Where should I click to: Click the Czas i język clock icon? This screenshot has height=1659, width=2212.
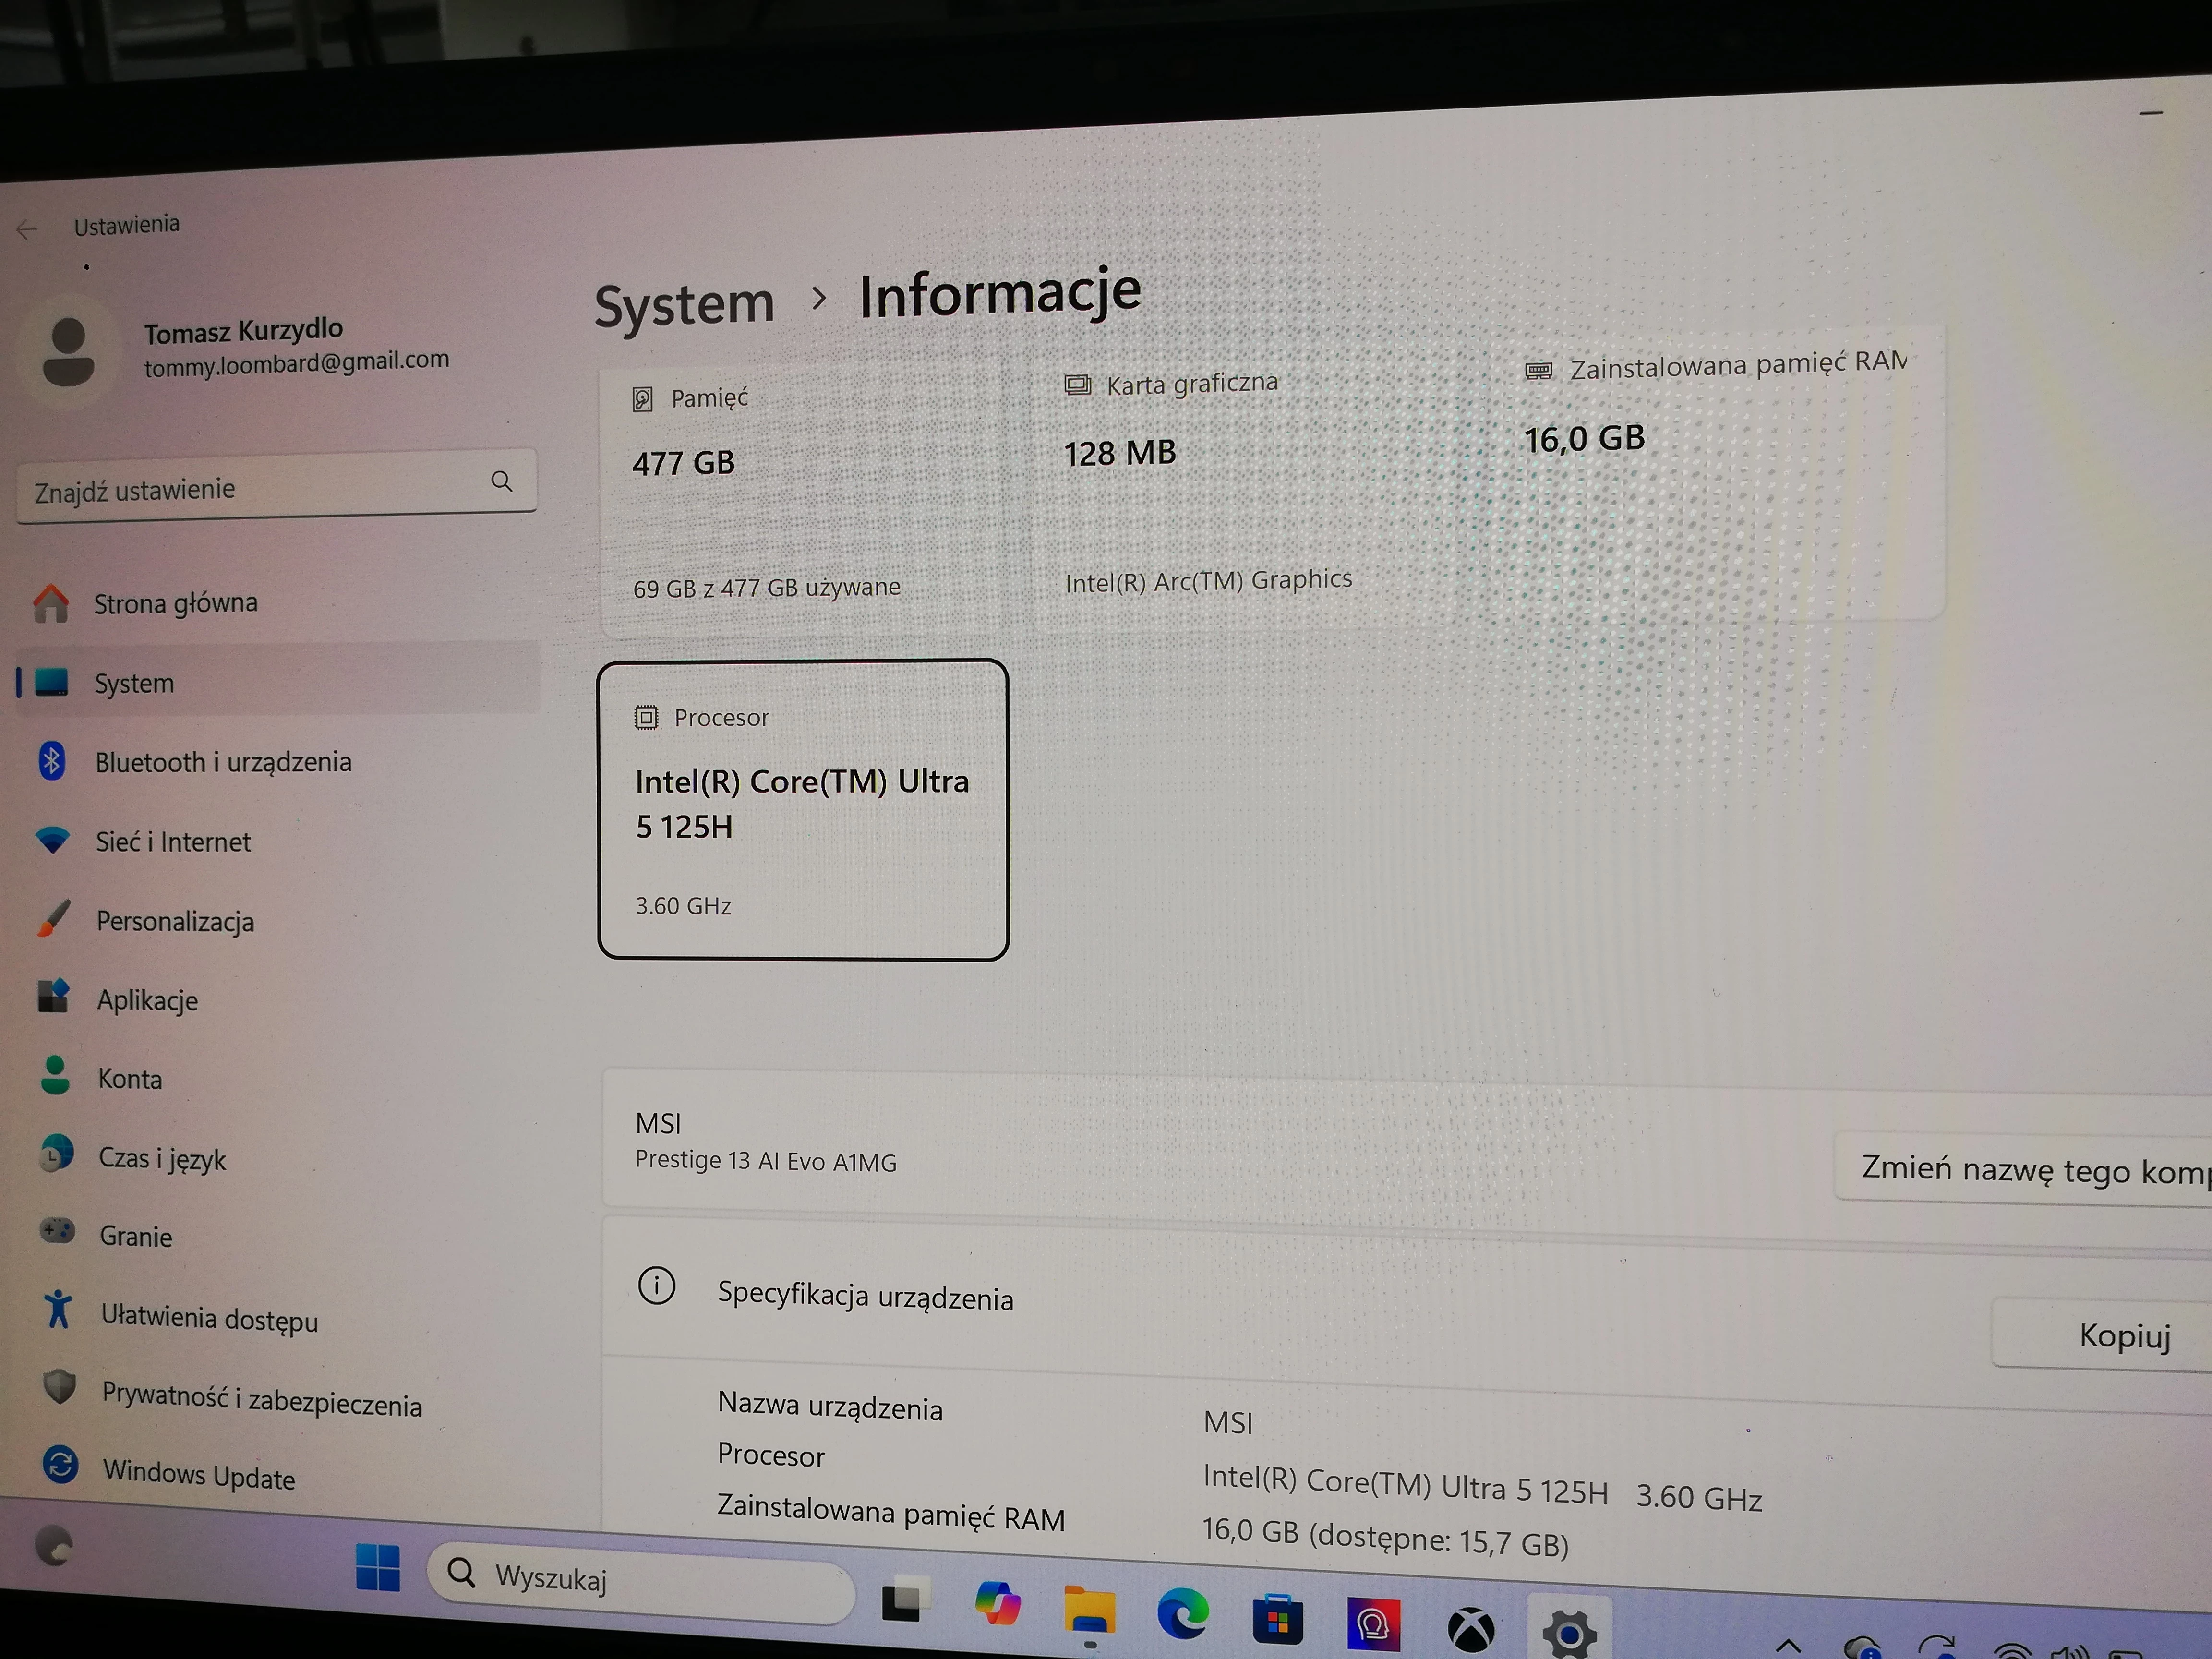coord(57,1153)
